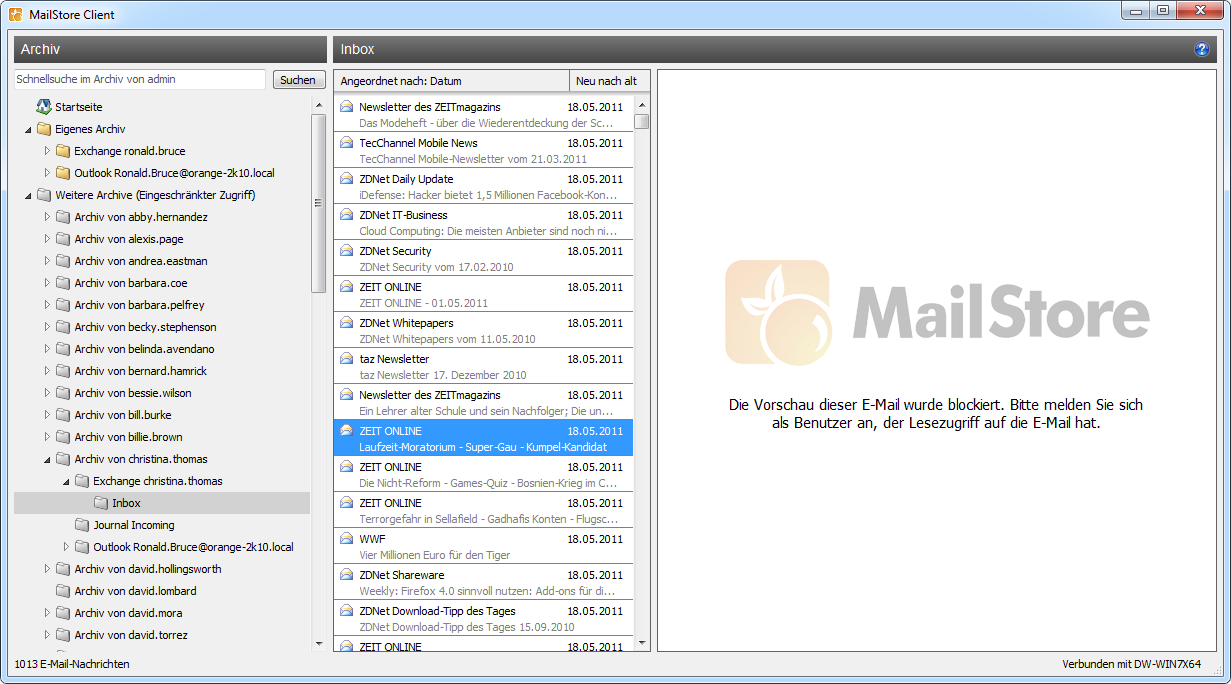Screen dimensions: 1231x684
Task: Expand Outlook Ronald.Bruce@orange-2k10.local under Eigenes Archiv
Action: (47, 173)
